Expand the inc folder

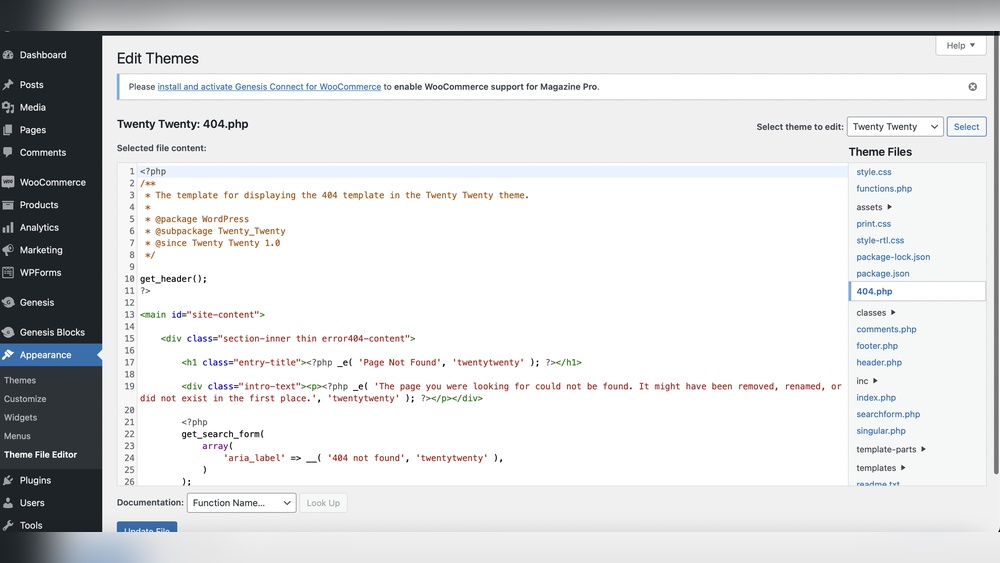pos(867,381)
